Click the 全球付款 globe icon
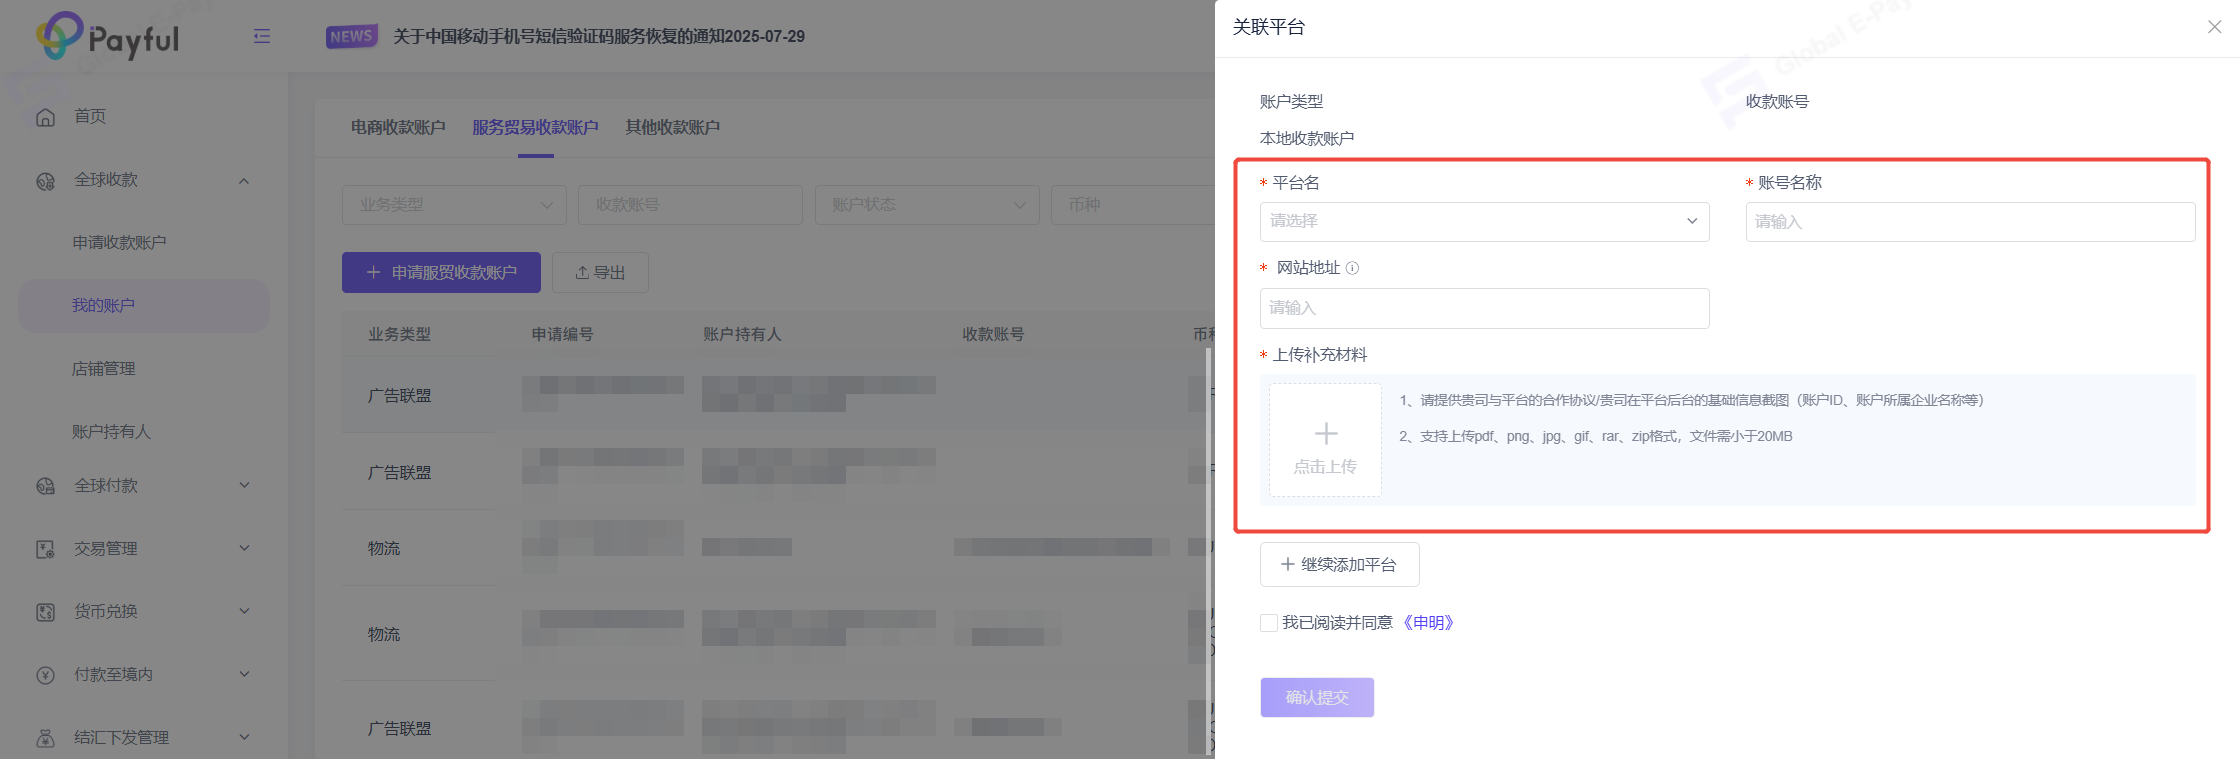The height and width of the screenshot is (759, 2240). pos(45,486)
